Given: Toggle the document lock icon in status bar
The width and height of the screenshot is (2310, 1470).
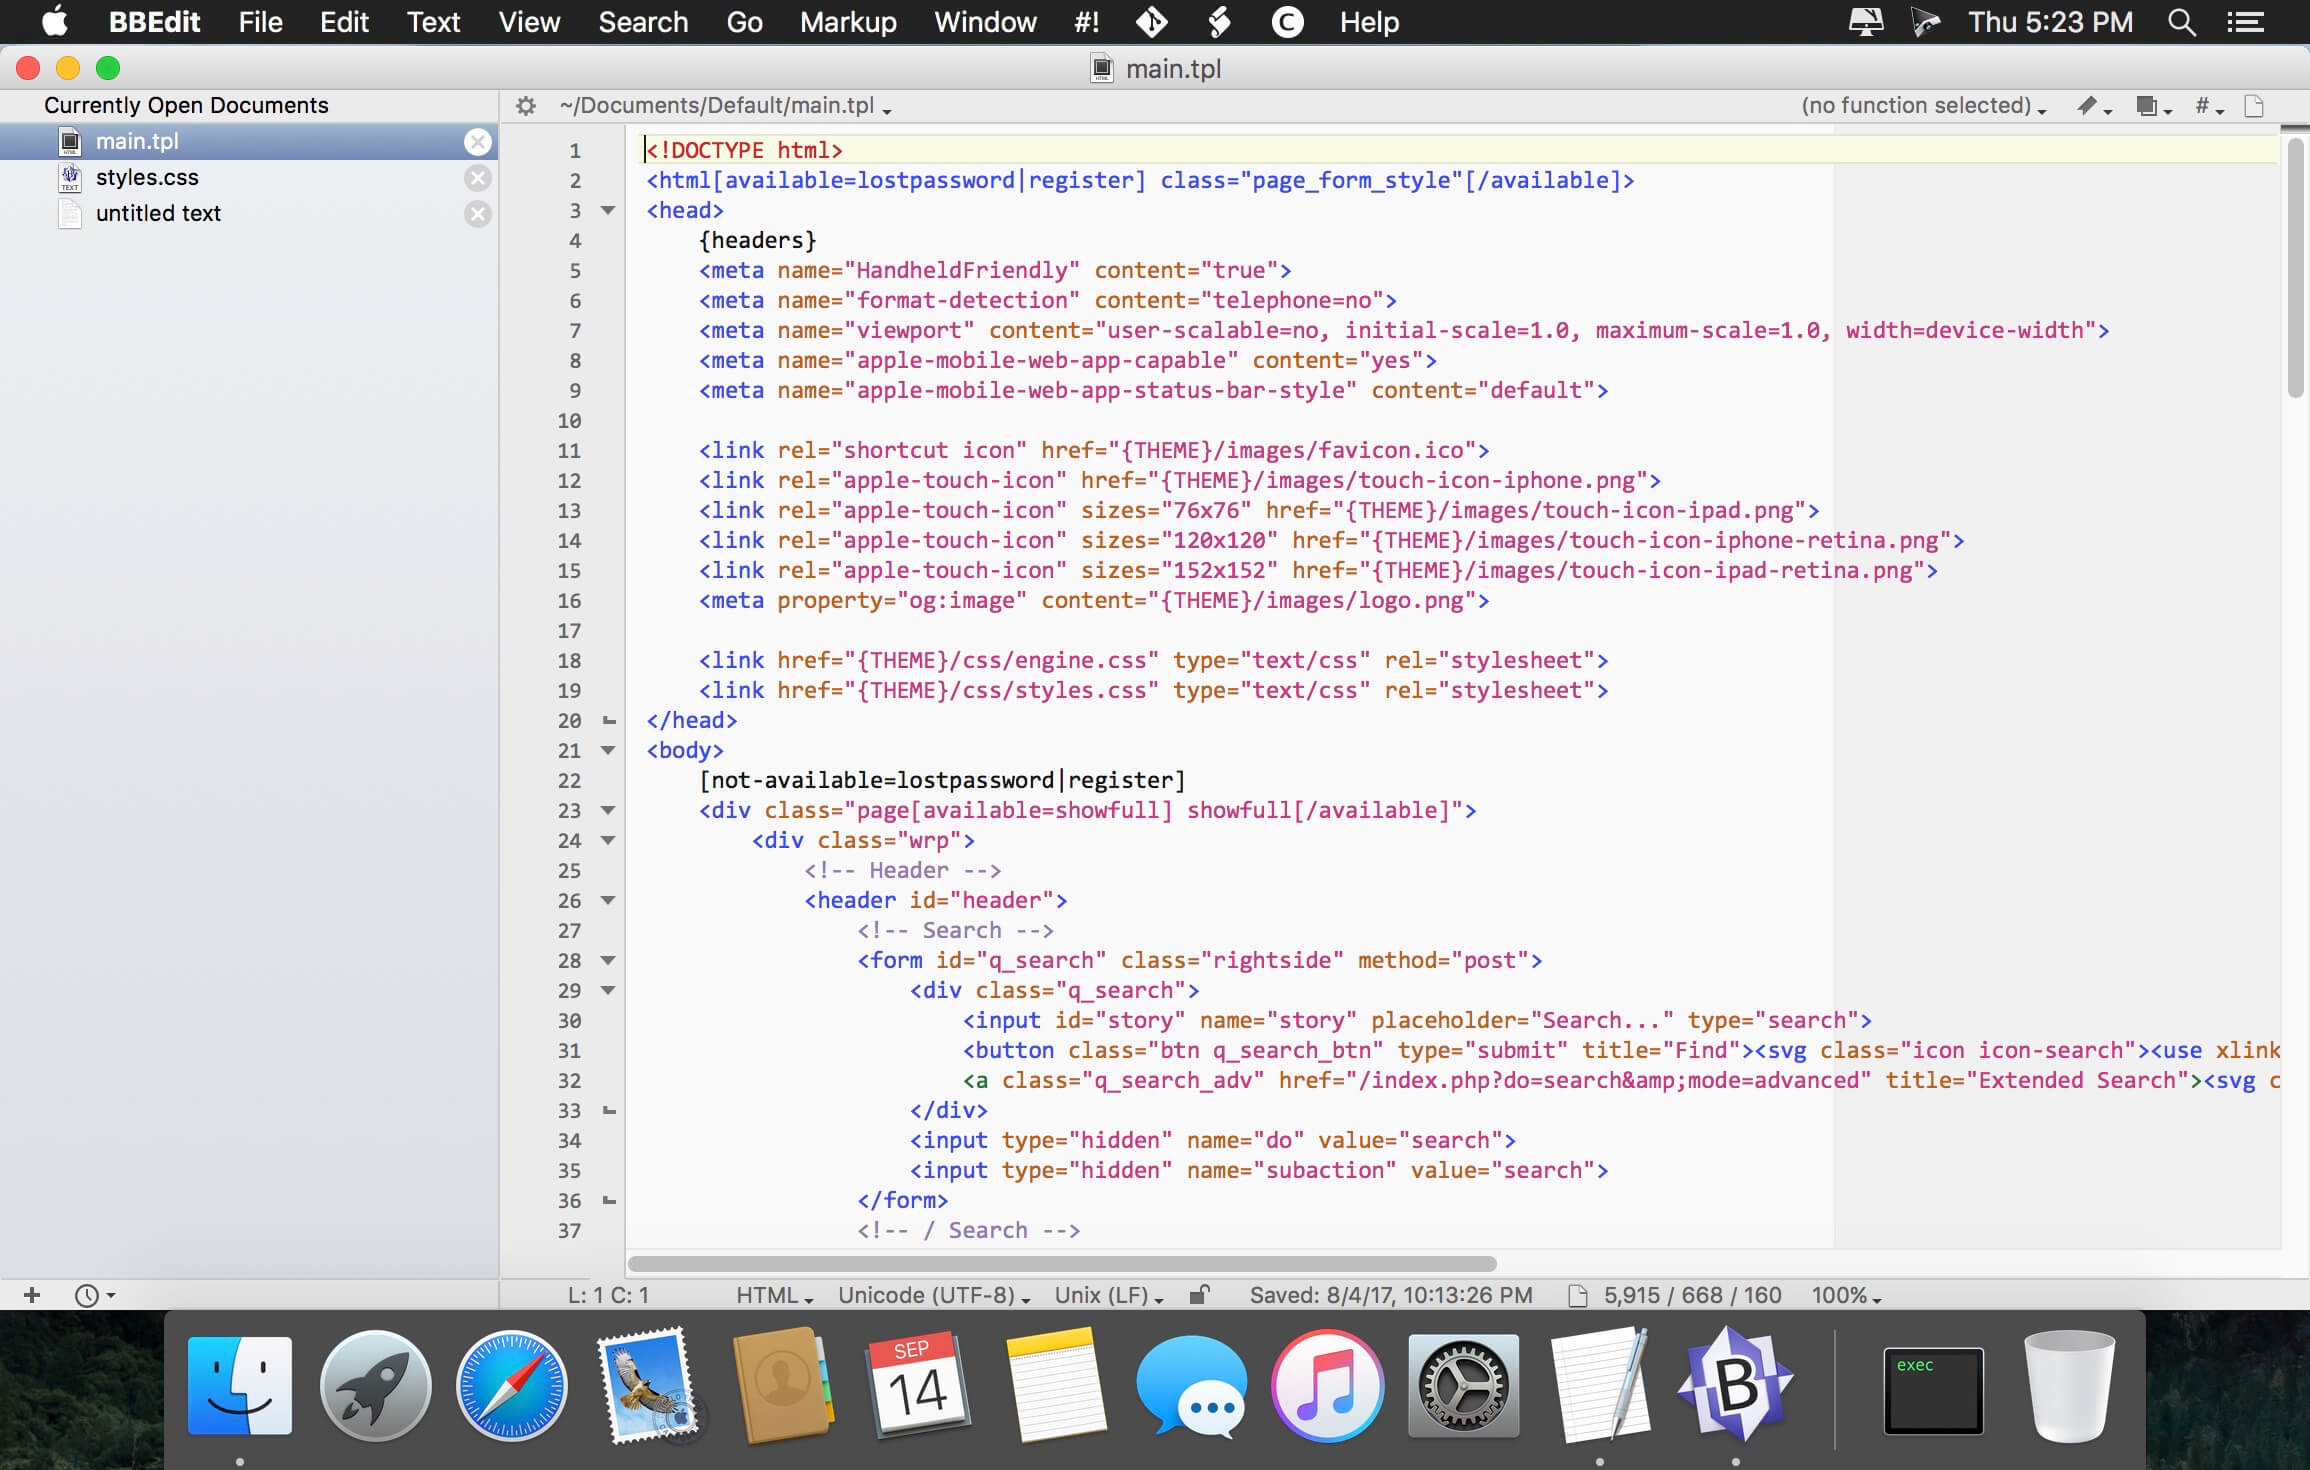Looking at the screenshot, I should [x=1199, y=1294].
